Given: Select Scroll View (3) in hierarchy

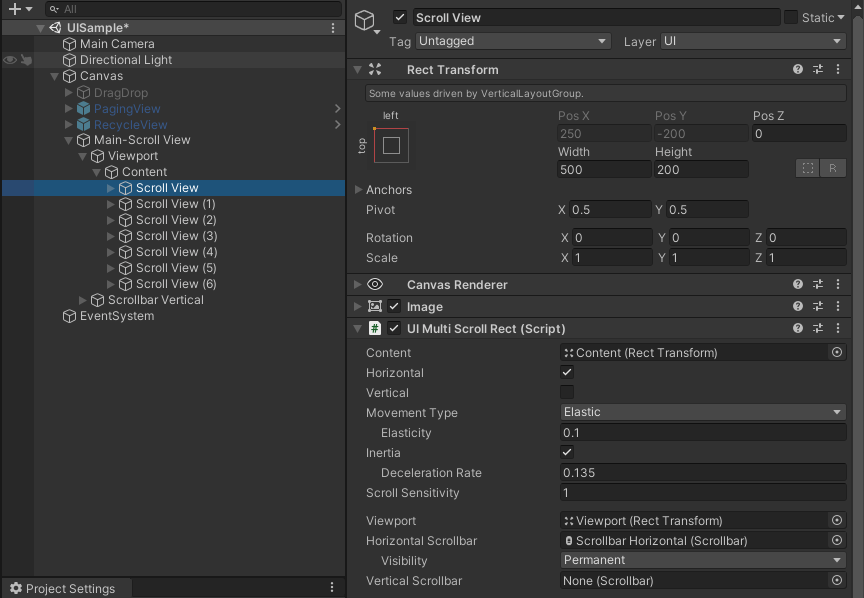Looking at the screenshot, I should [x=176, y=236].
